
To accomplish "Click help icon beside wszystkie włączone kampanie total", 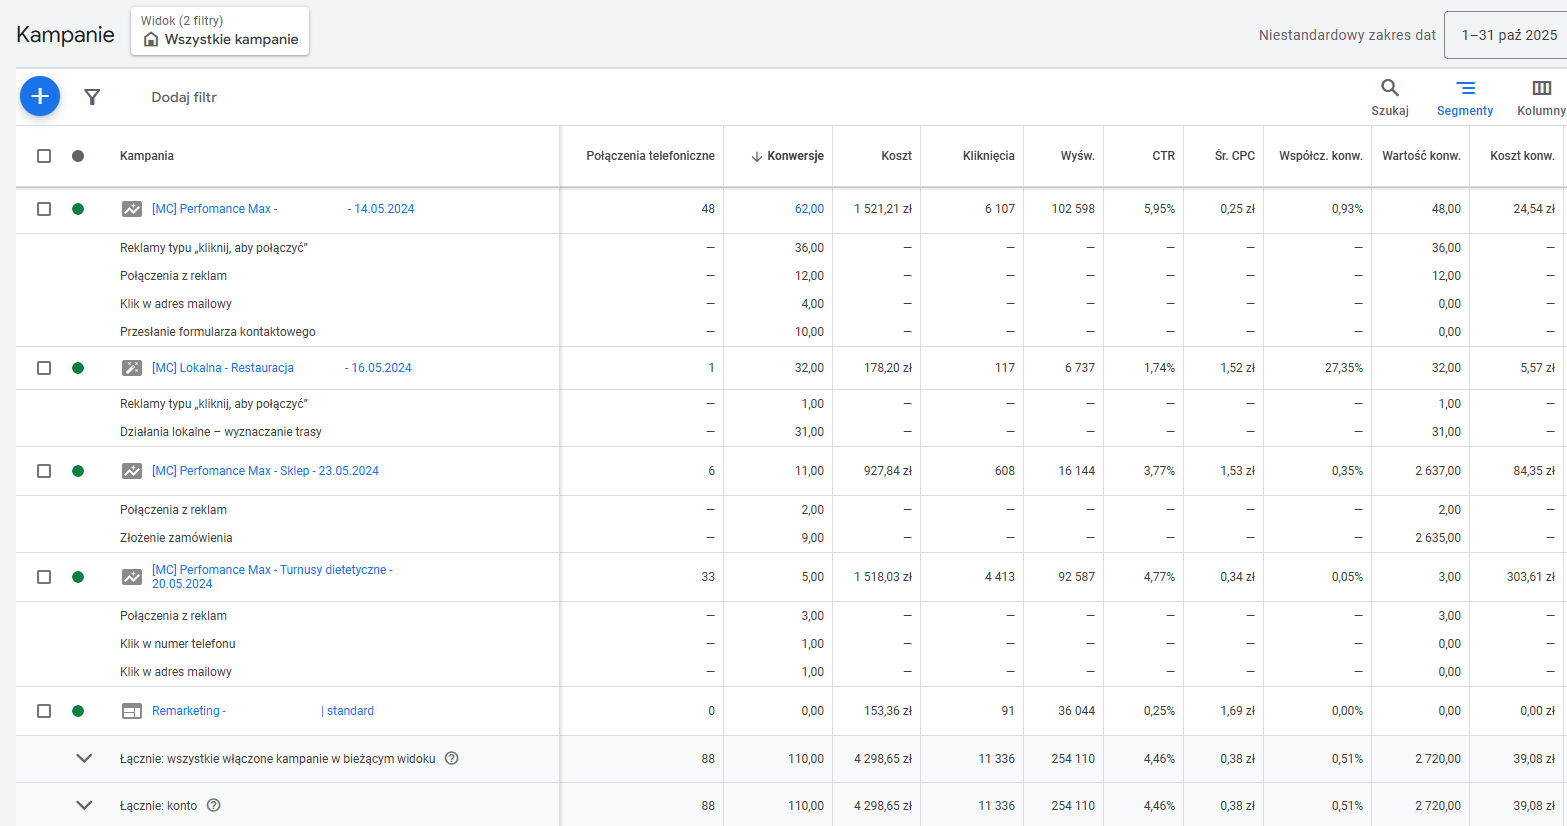I will (451, 758).
